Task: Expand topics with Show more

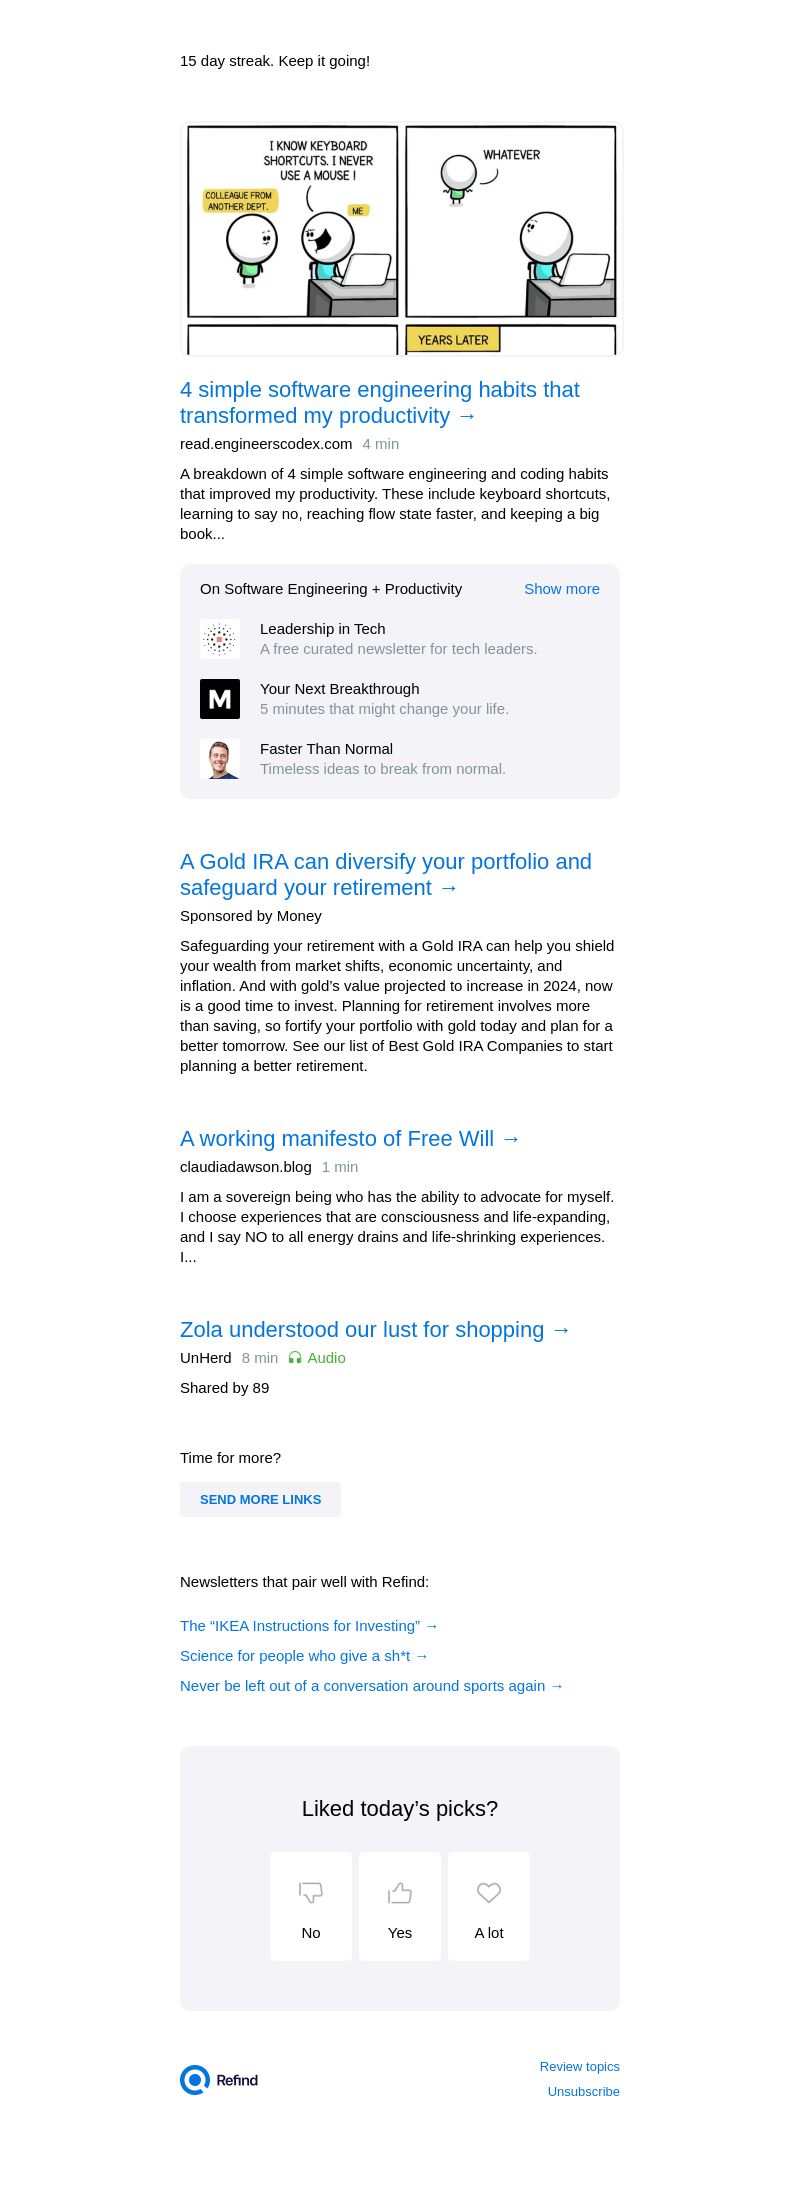Action: pyautogui.click(x=561, y=589)
